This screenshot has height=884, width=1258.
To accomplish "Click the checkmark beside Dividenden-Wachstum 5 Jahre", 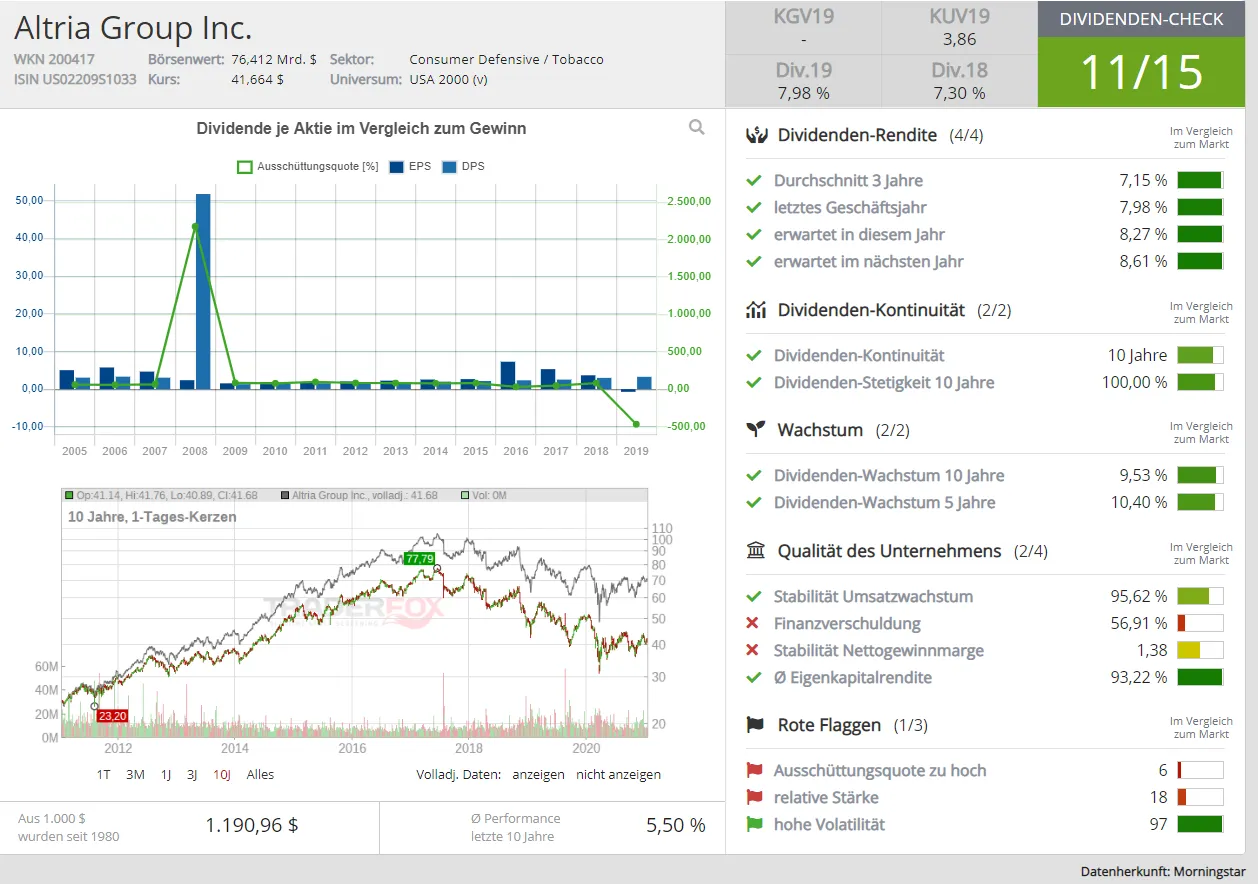I will point(754,502).
